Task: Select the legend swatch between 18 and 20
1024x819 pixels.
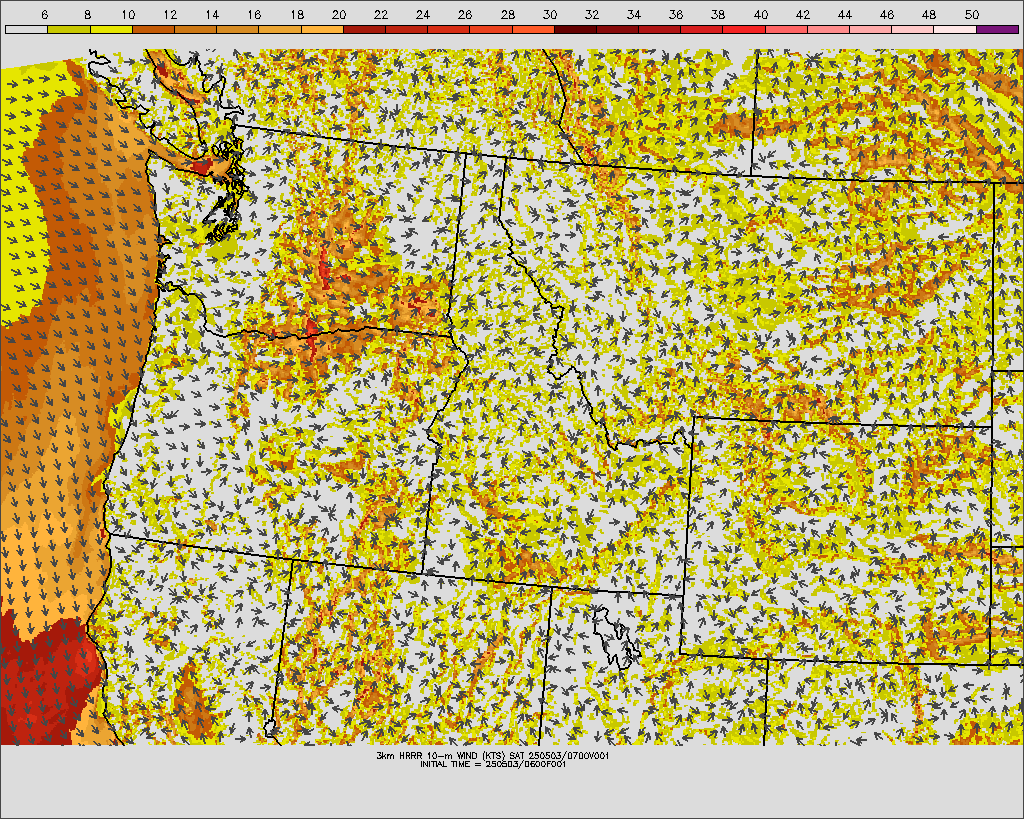Action: coord(322,29)
